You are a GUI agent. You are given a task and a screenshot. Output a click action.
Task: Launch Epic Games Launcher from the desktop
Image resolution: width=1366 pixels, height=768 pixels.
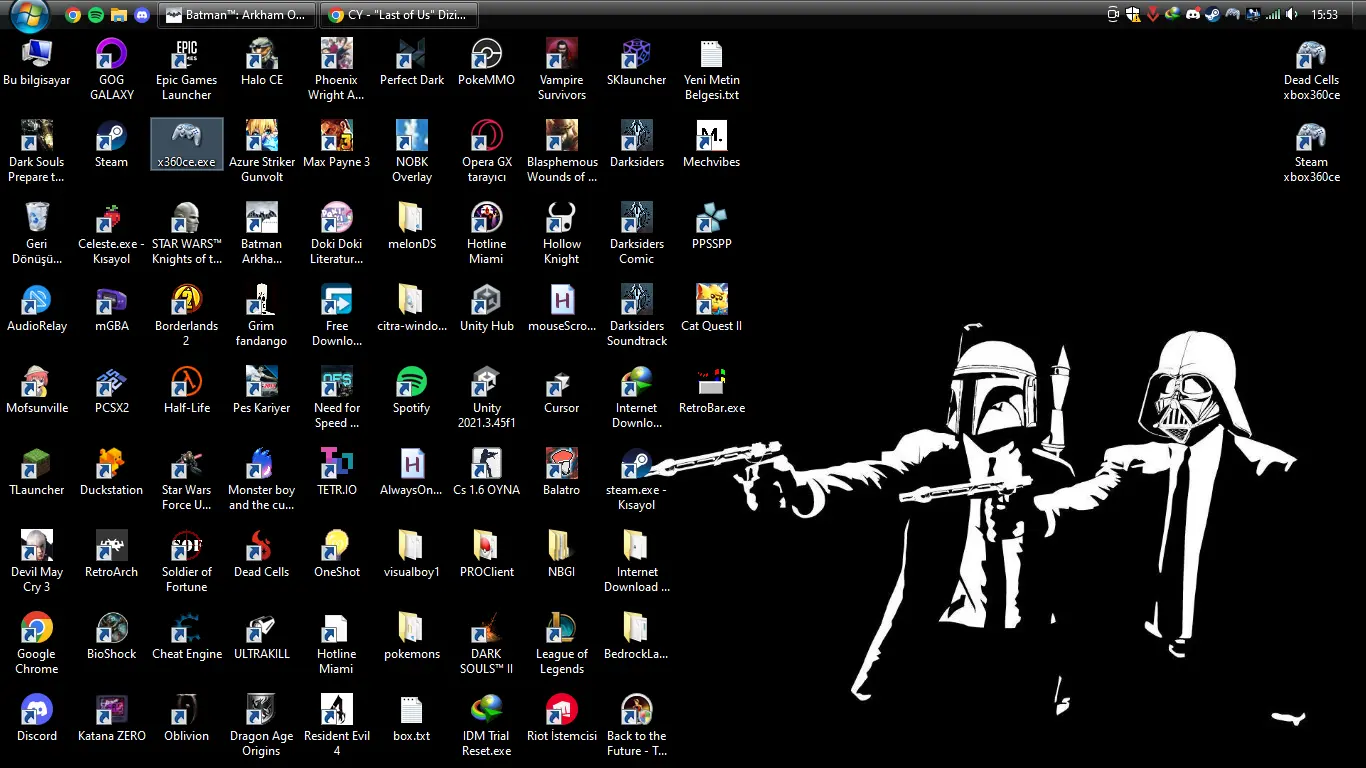(x=187, y=69)
